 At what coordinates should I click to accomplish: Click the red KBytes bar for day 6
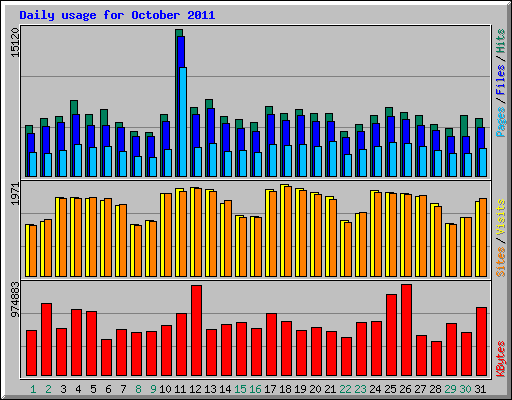[107, 358]
